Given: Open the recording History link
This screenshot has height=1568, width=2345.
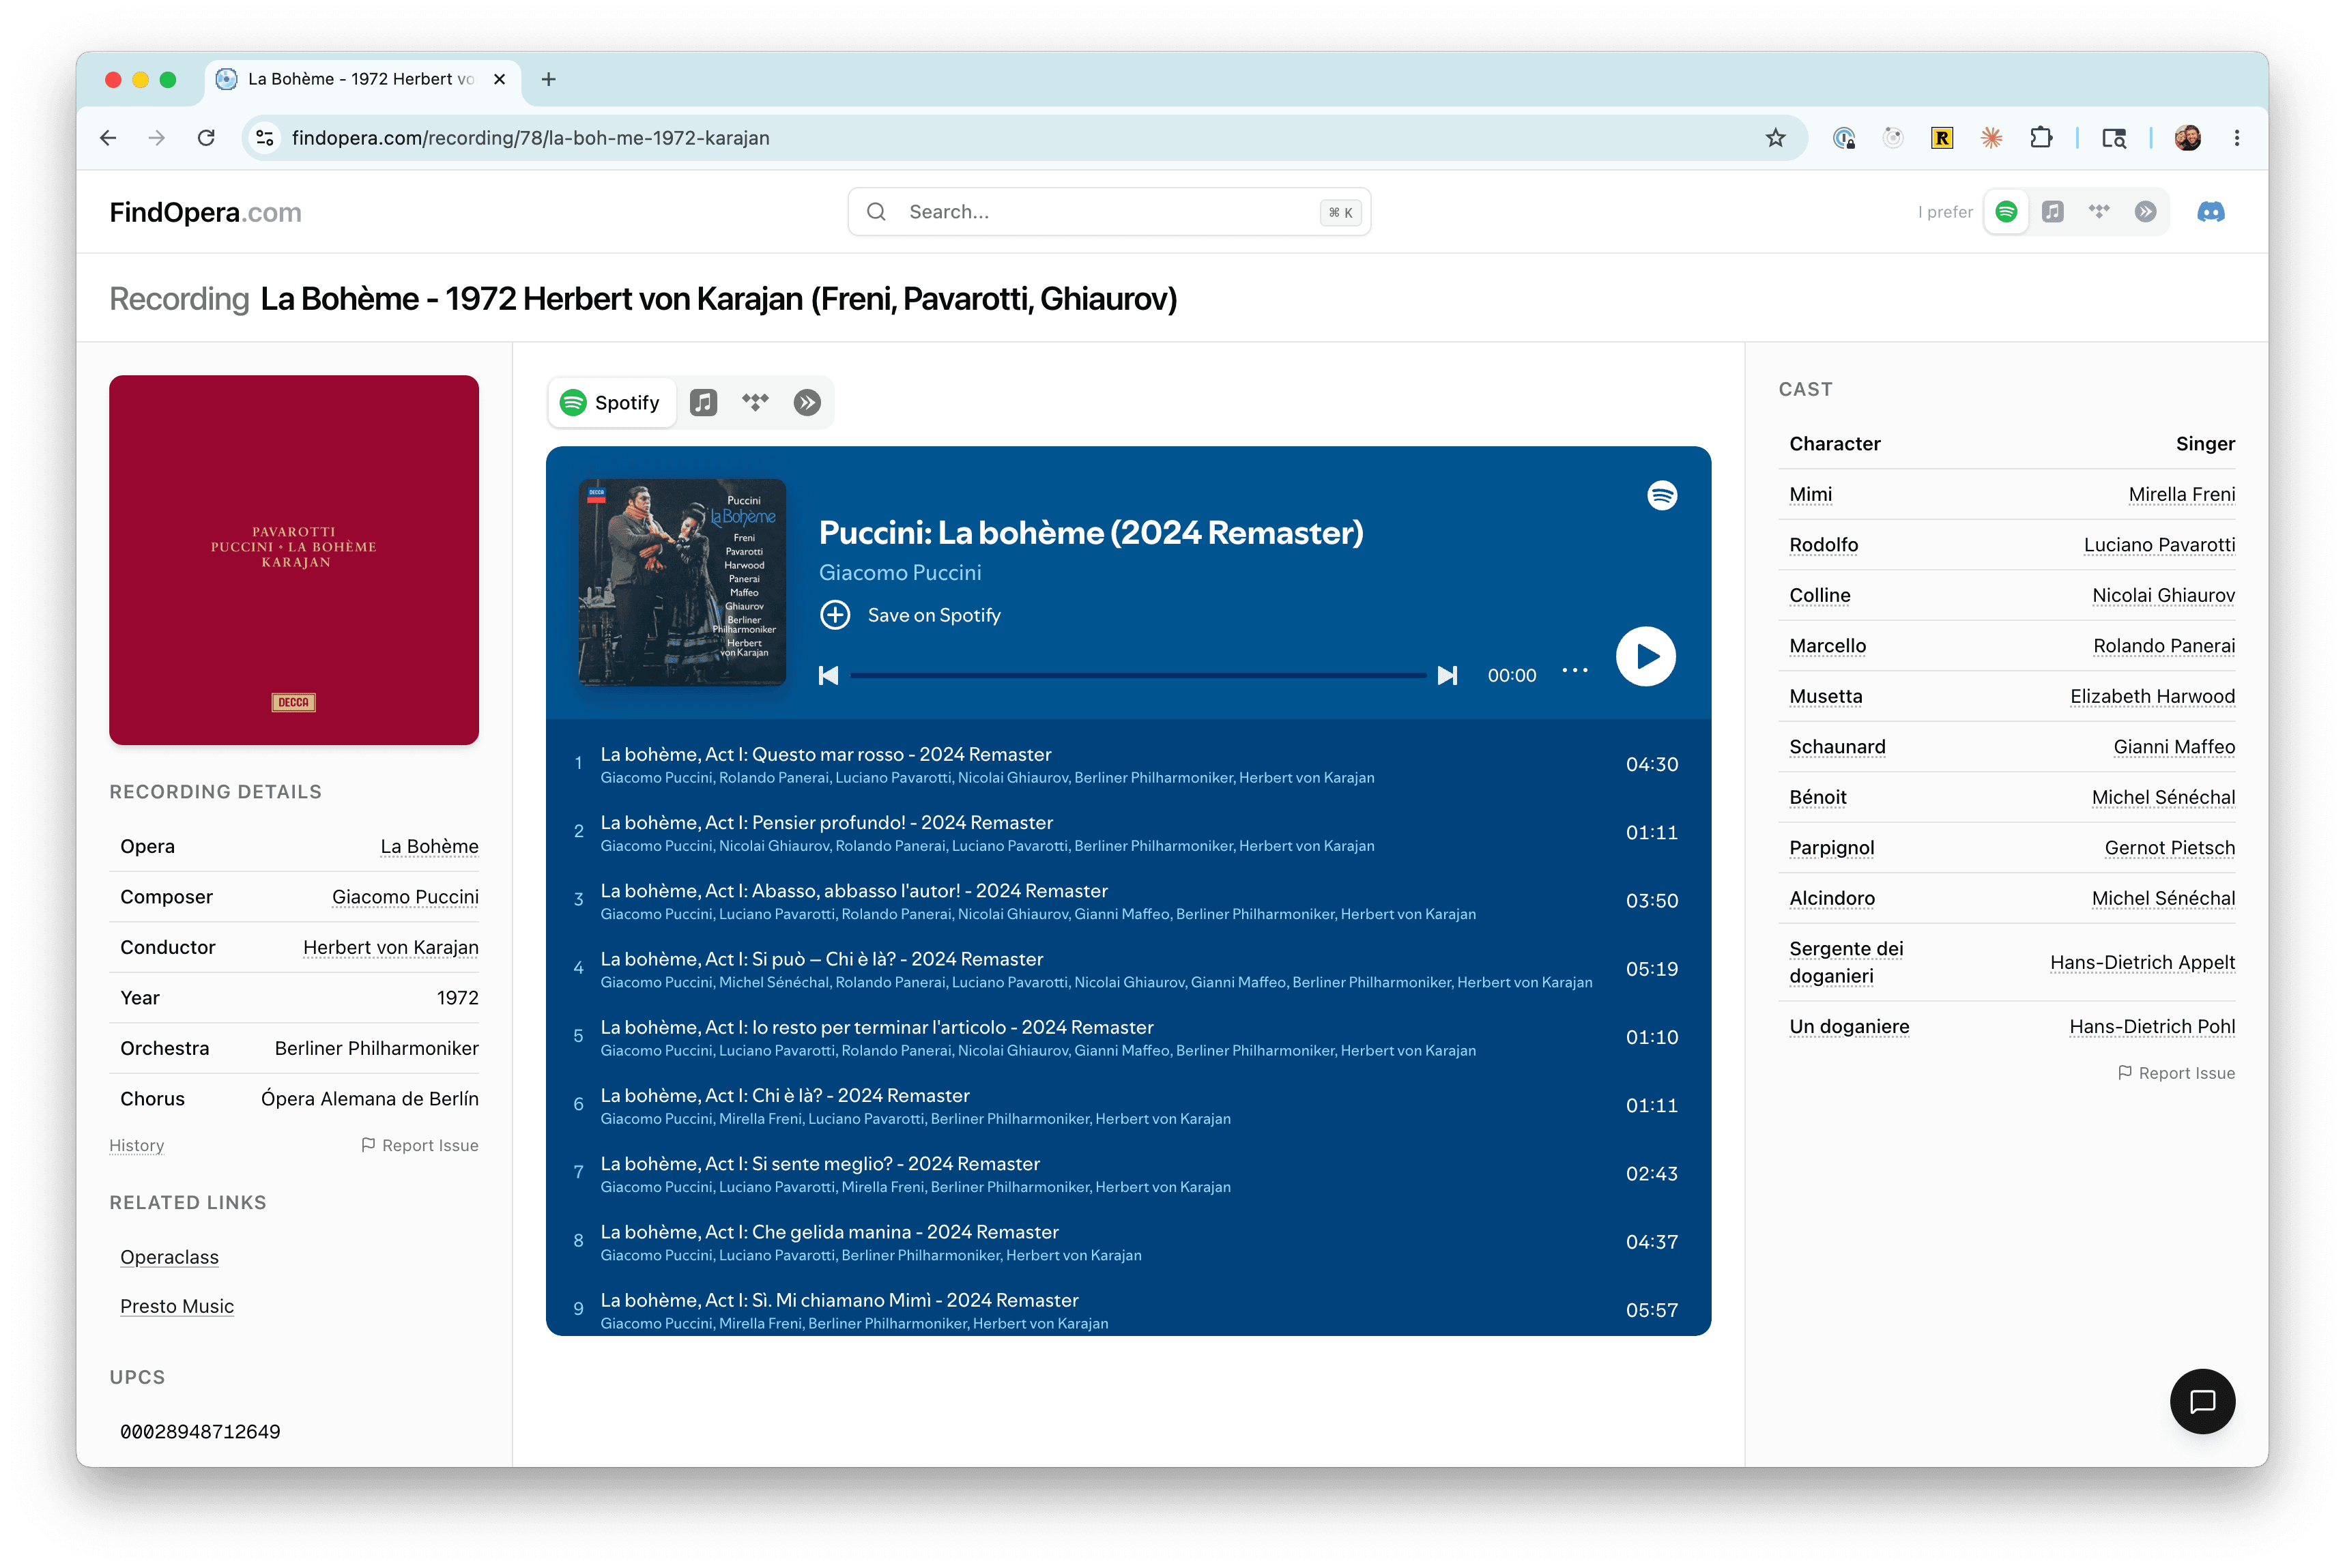Looking at the screenshot, I should click(x=137, y=1146).
